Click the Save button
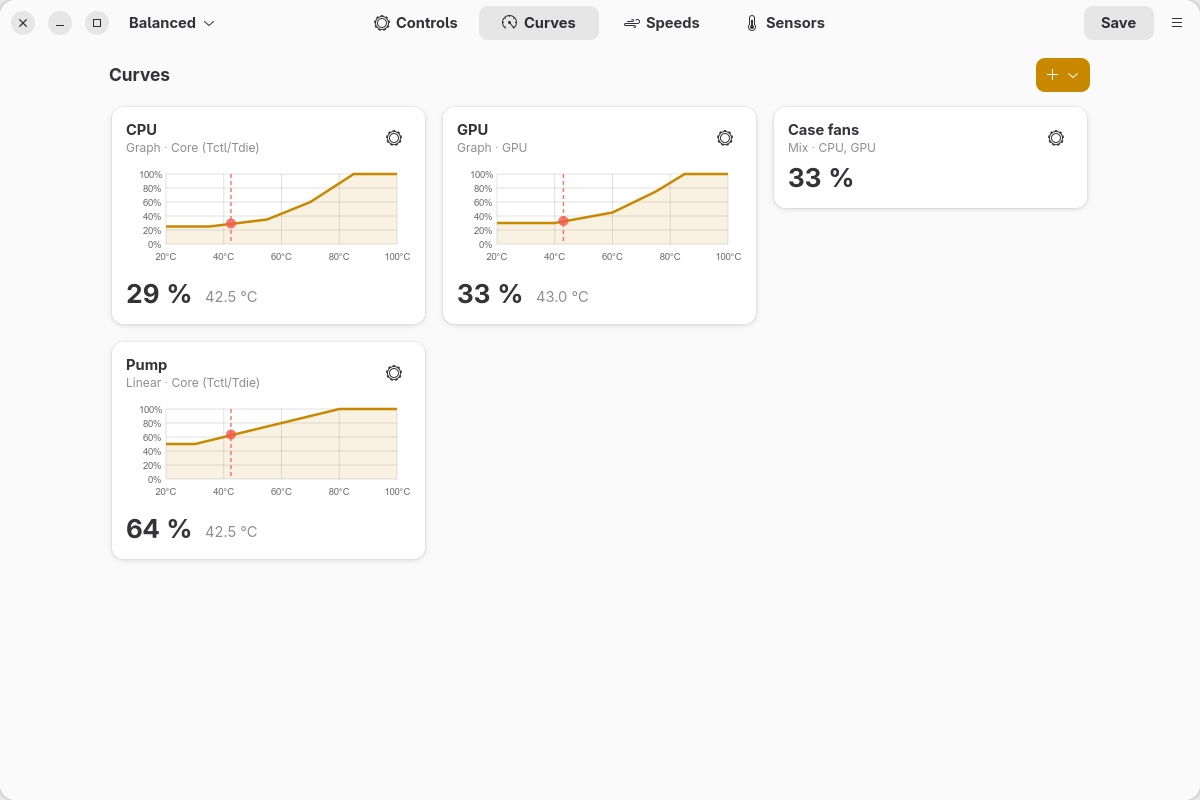The image size is (1200, 800). 1118,23
